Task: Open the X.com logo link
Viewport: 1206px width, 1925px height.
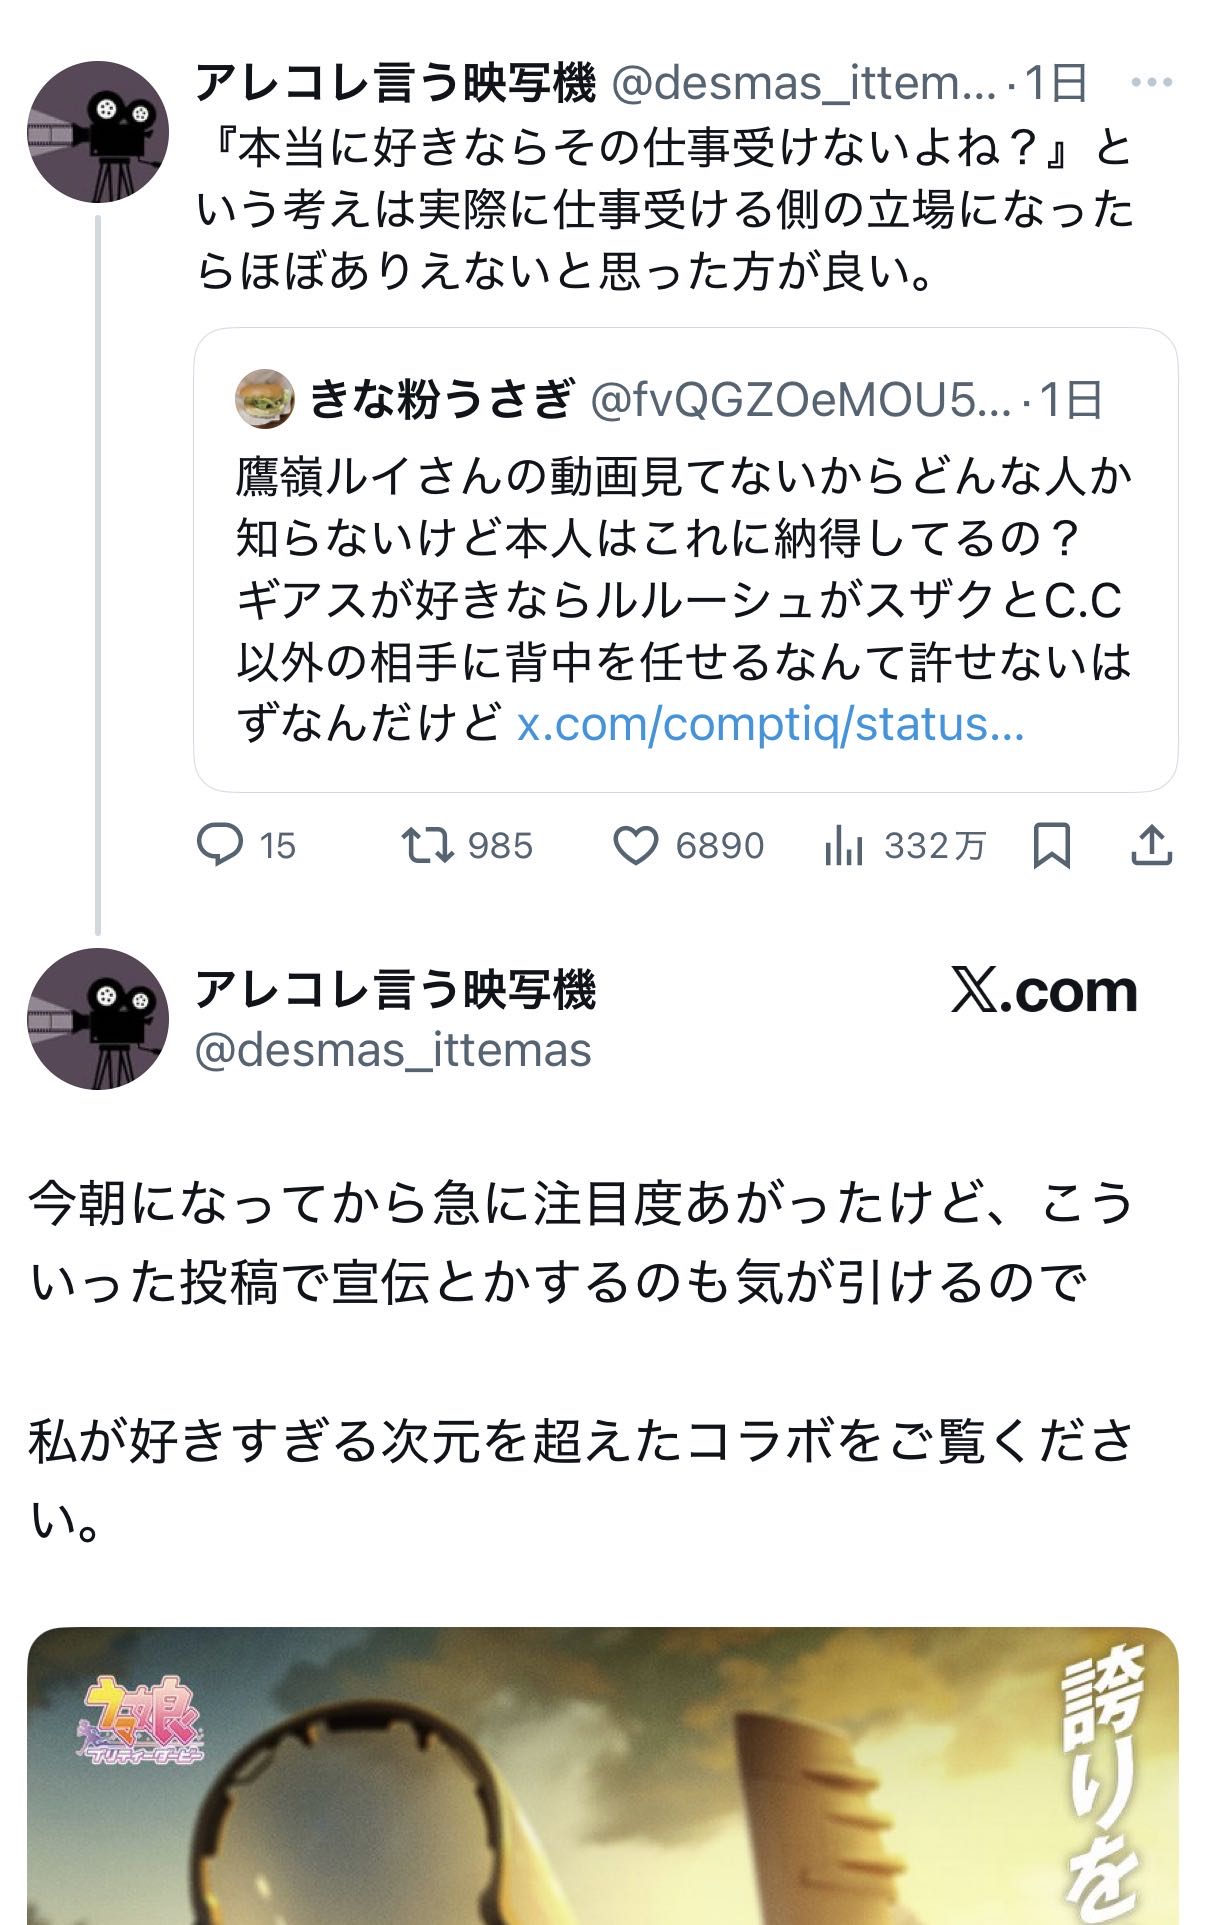Action: (x=1043, y=991)
